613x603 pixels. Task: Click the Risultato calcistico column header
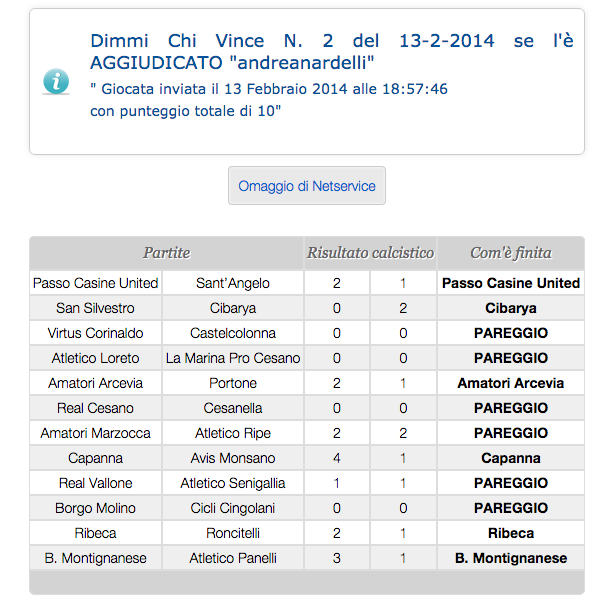point(370,253)
